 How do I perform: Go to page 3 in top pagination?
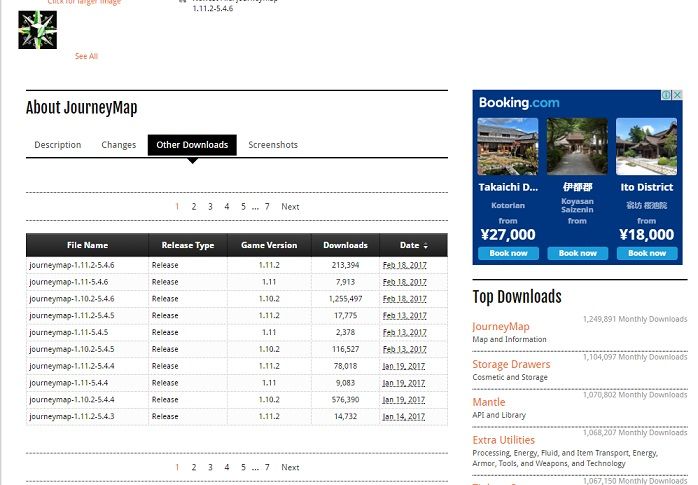(x=210, y=206)
